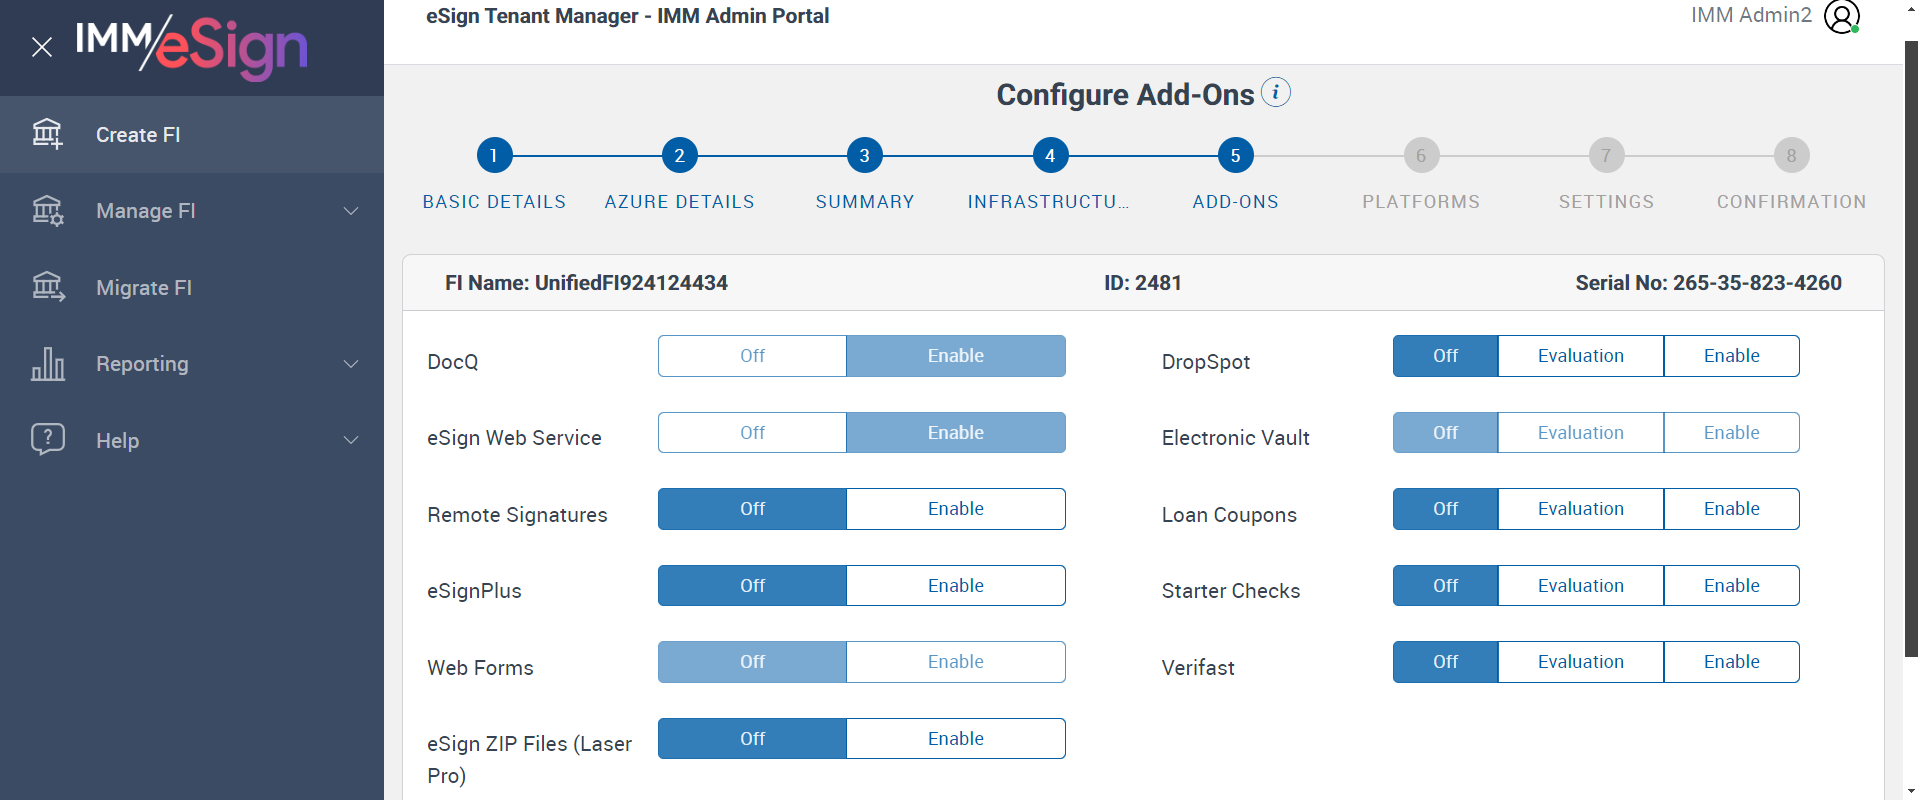Expand the Help menu chevron
The image size is (1920, 800).
351,440
